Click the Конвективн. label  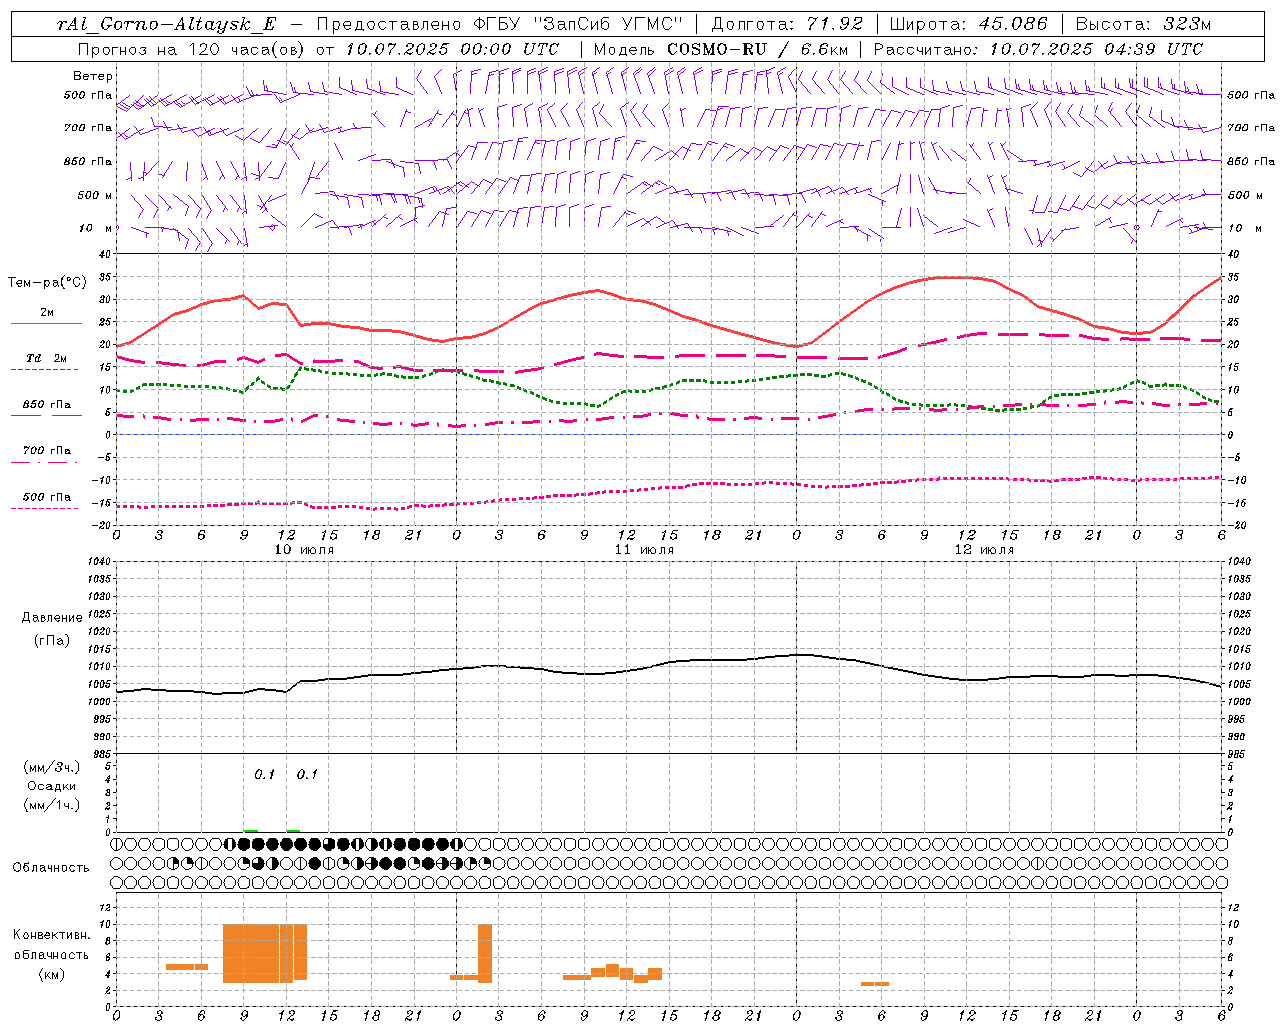point(52,935)
